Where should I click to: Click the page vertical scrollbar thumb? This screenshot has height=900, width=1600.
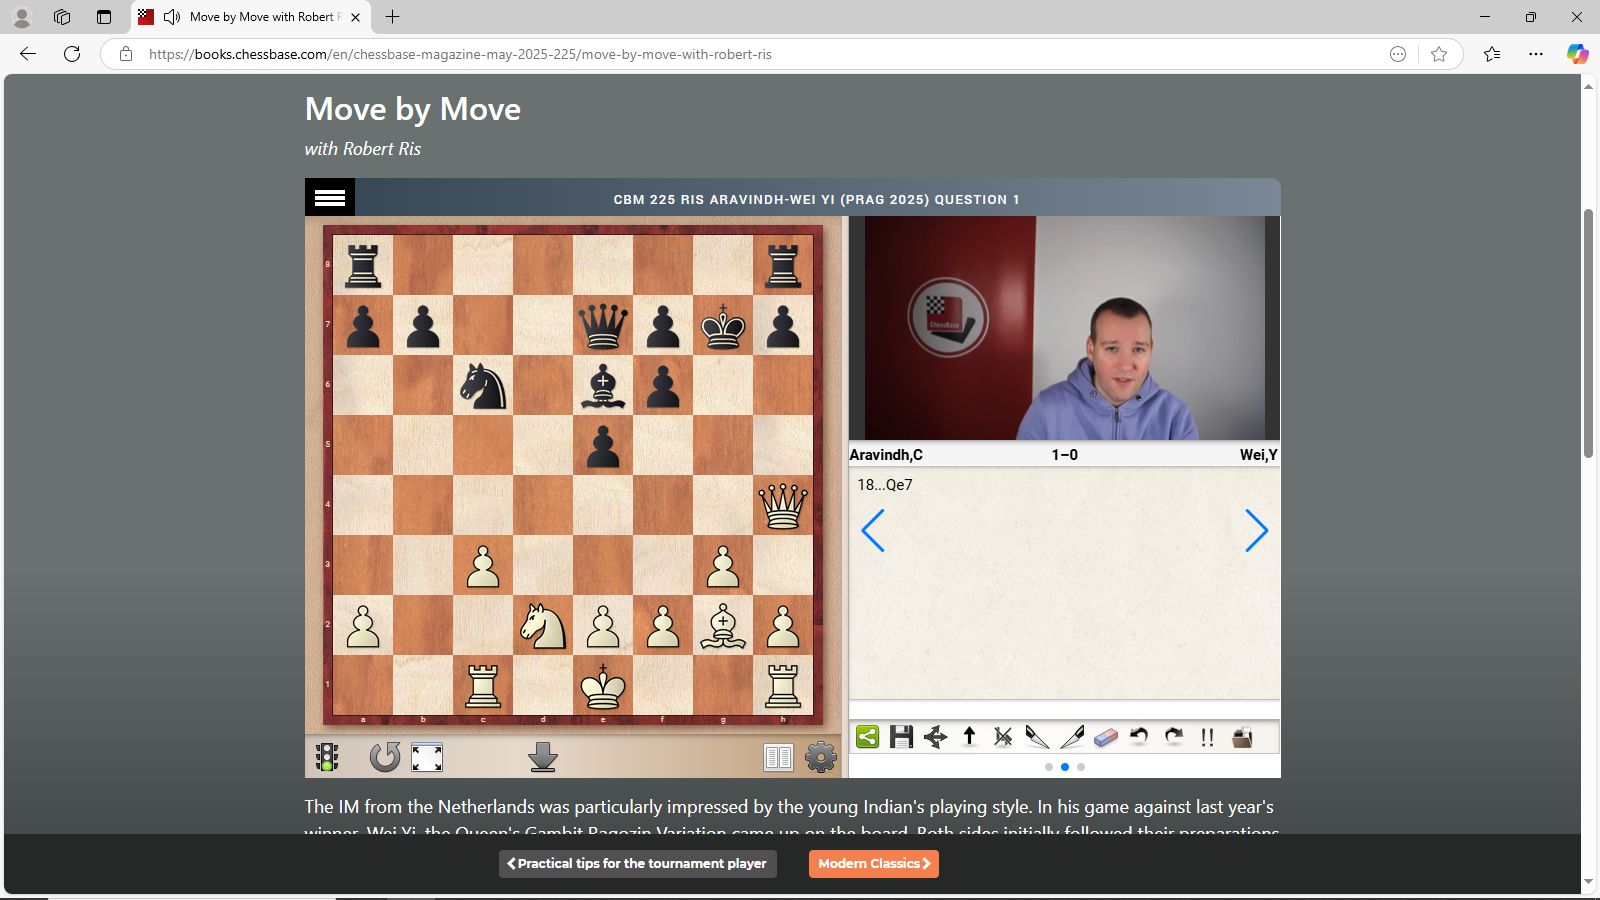coord(1588,333)
